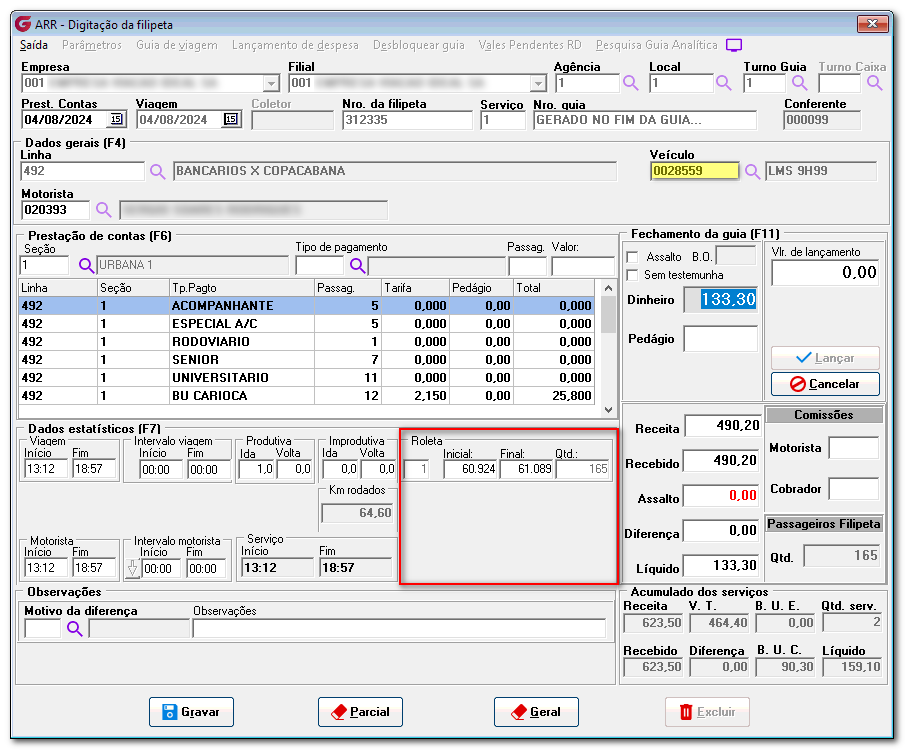Open the Desbloquear guia menu
Viewport: 905px width, 750px height.
pos(418,45)
